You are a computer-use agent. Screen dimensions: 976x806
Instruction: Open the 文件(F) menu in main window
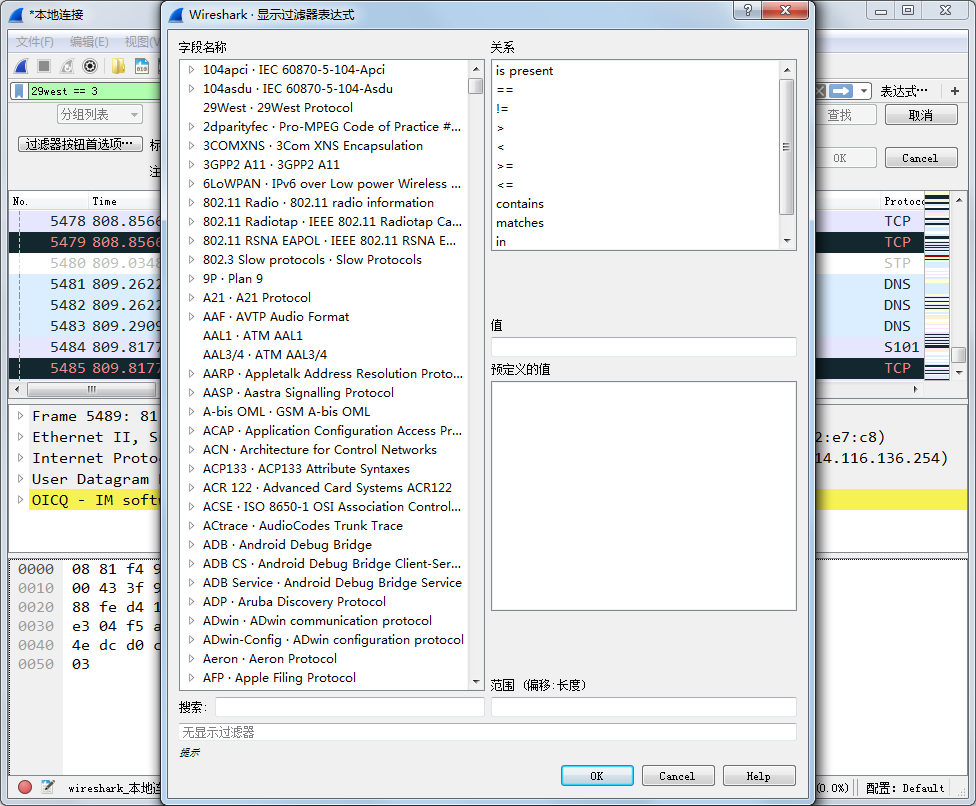tap(35, 42)
